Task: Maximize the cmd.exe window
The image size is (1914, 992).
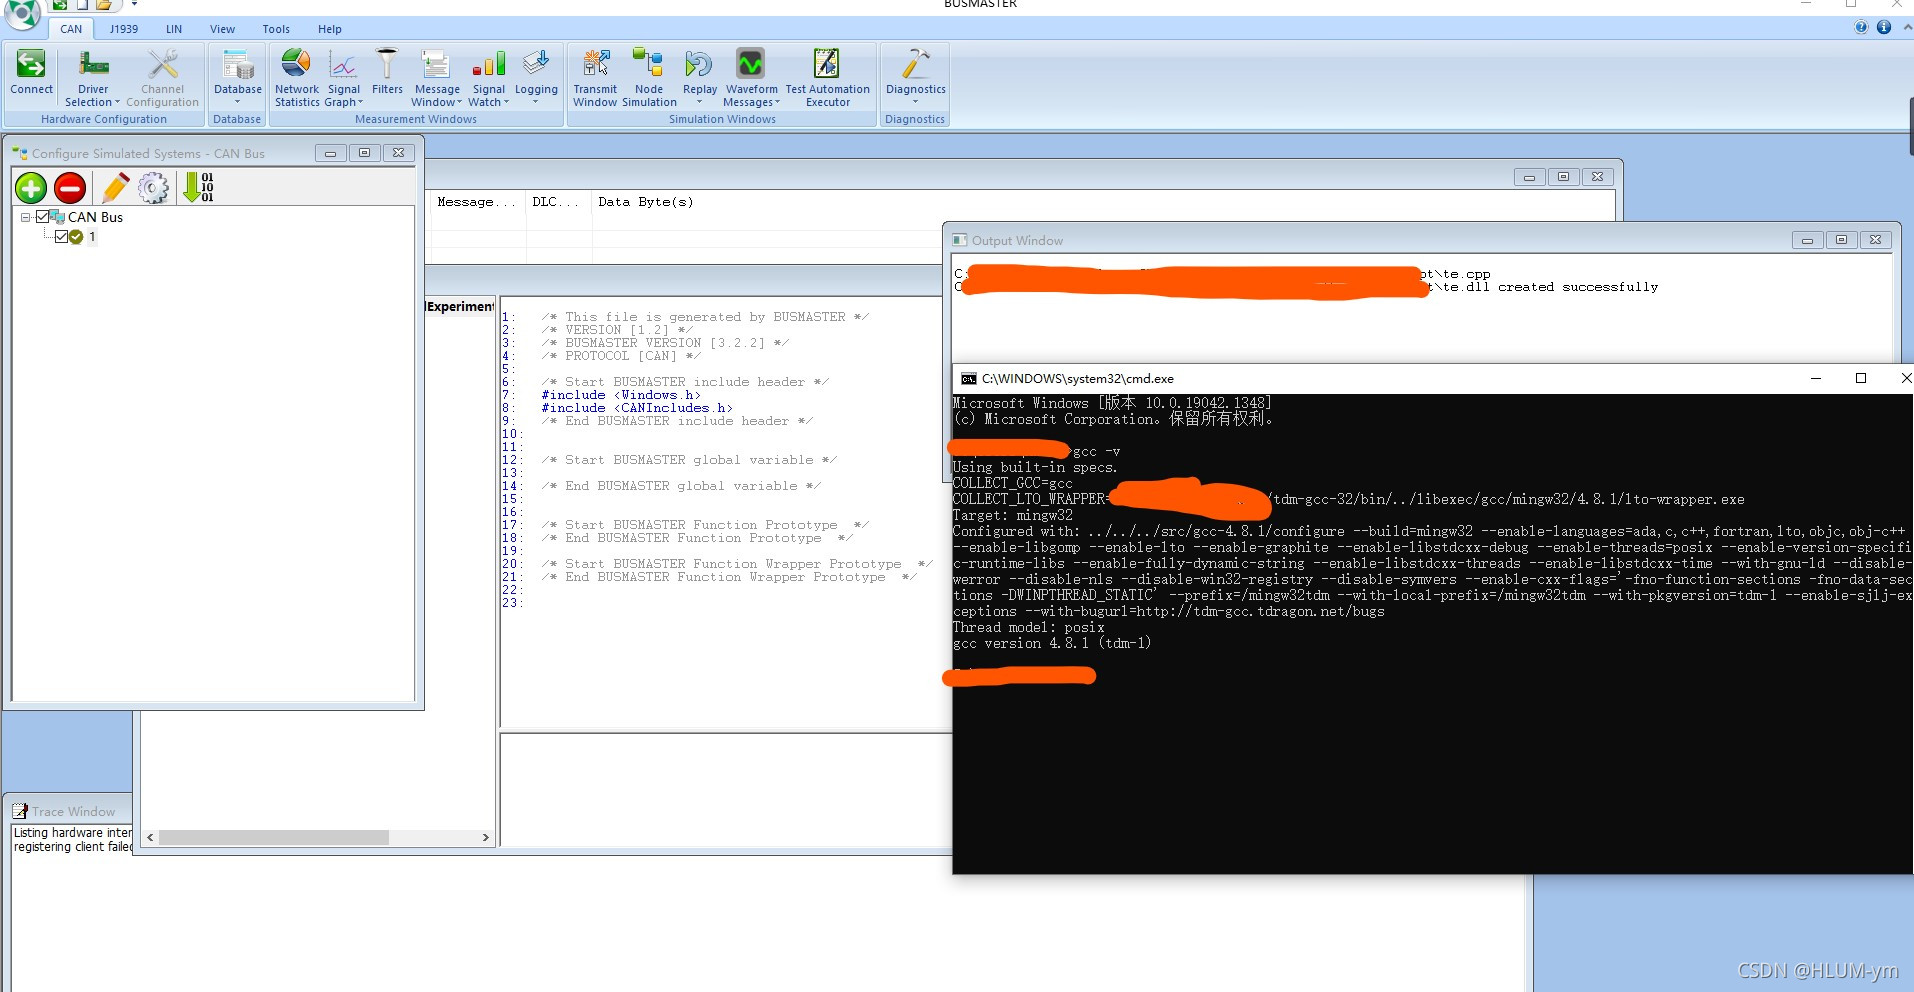Action: coord(1861,378)
